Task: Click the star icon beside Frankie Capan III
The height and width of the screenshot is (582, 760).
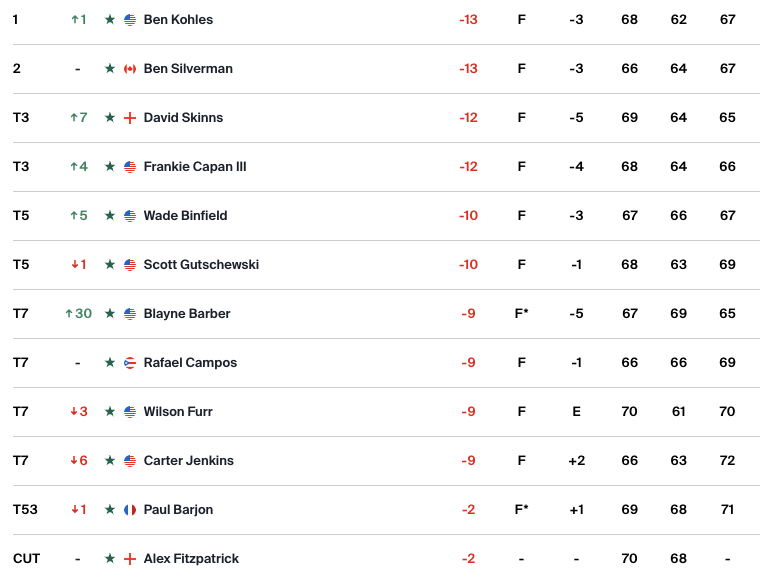Action: pyautogui.click(x=110, y=166)
